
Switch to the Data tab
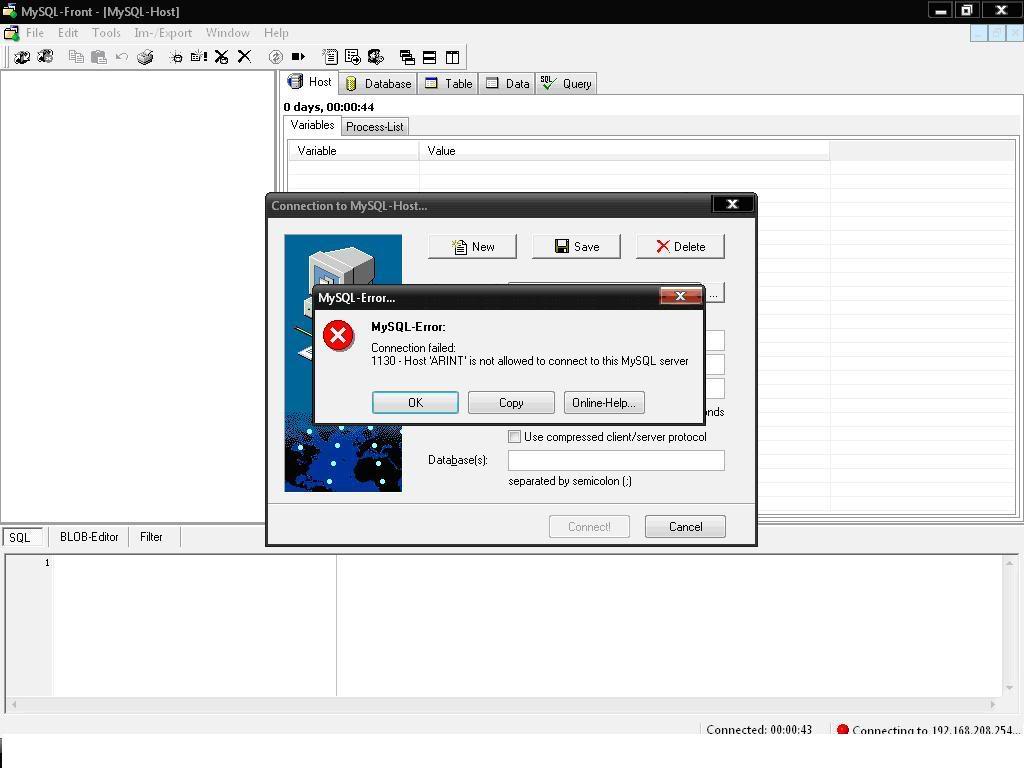pyautogui.click(x=507, y=84)
